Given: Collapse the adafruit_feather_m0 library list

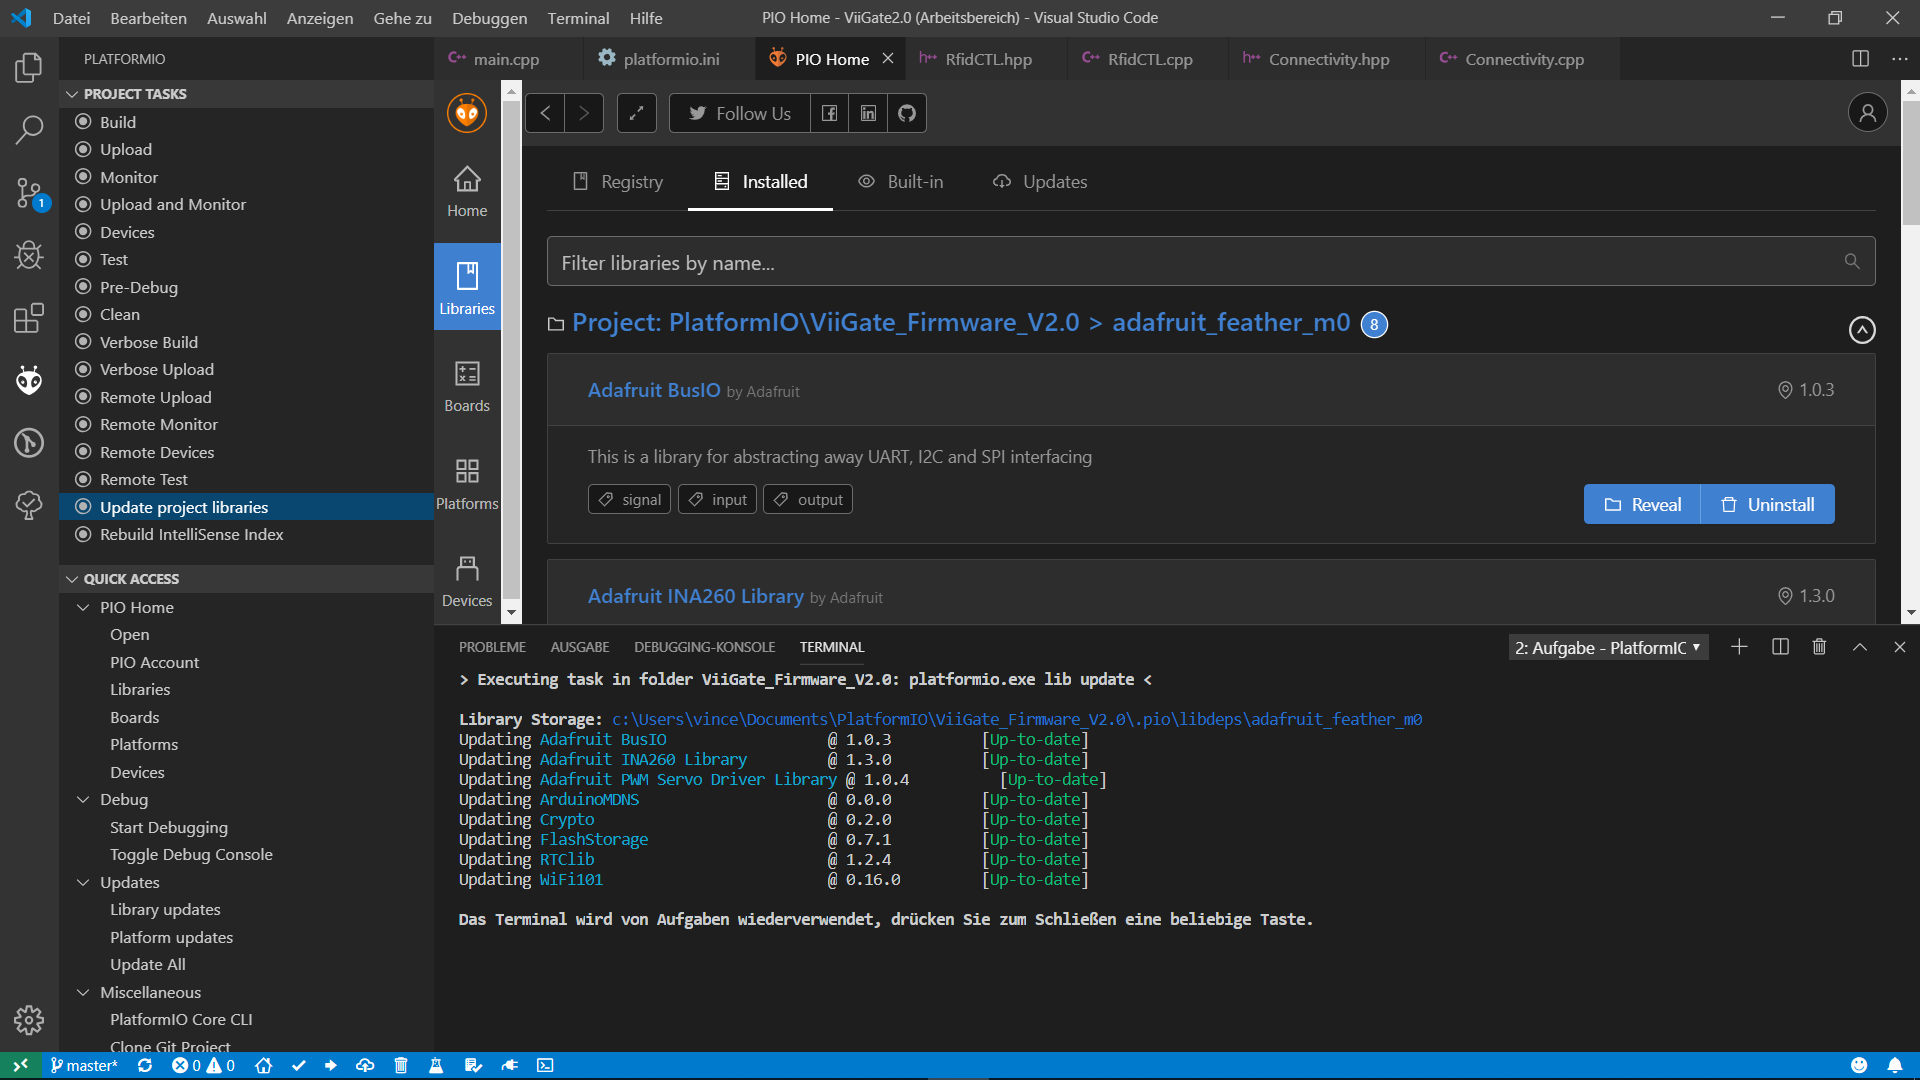Looking at the screenshot, I should (x=1861, y=329).
